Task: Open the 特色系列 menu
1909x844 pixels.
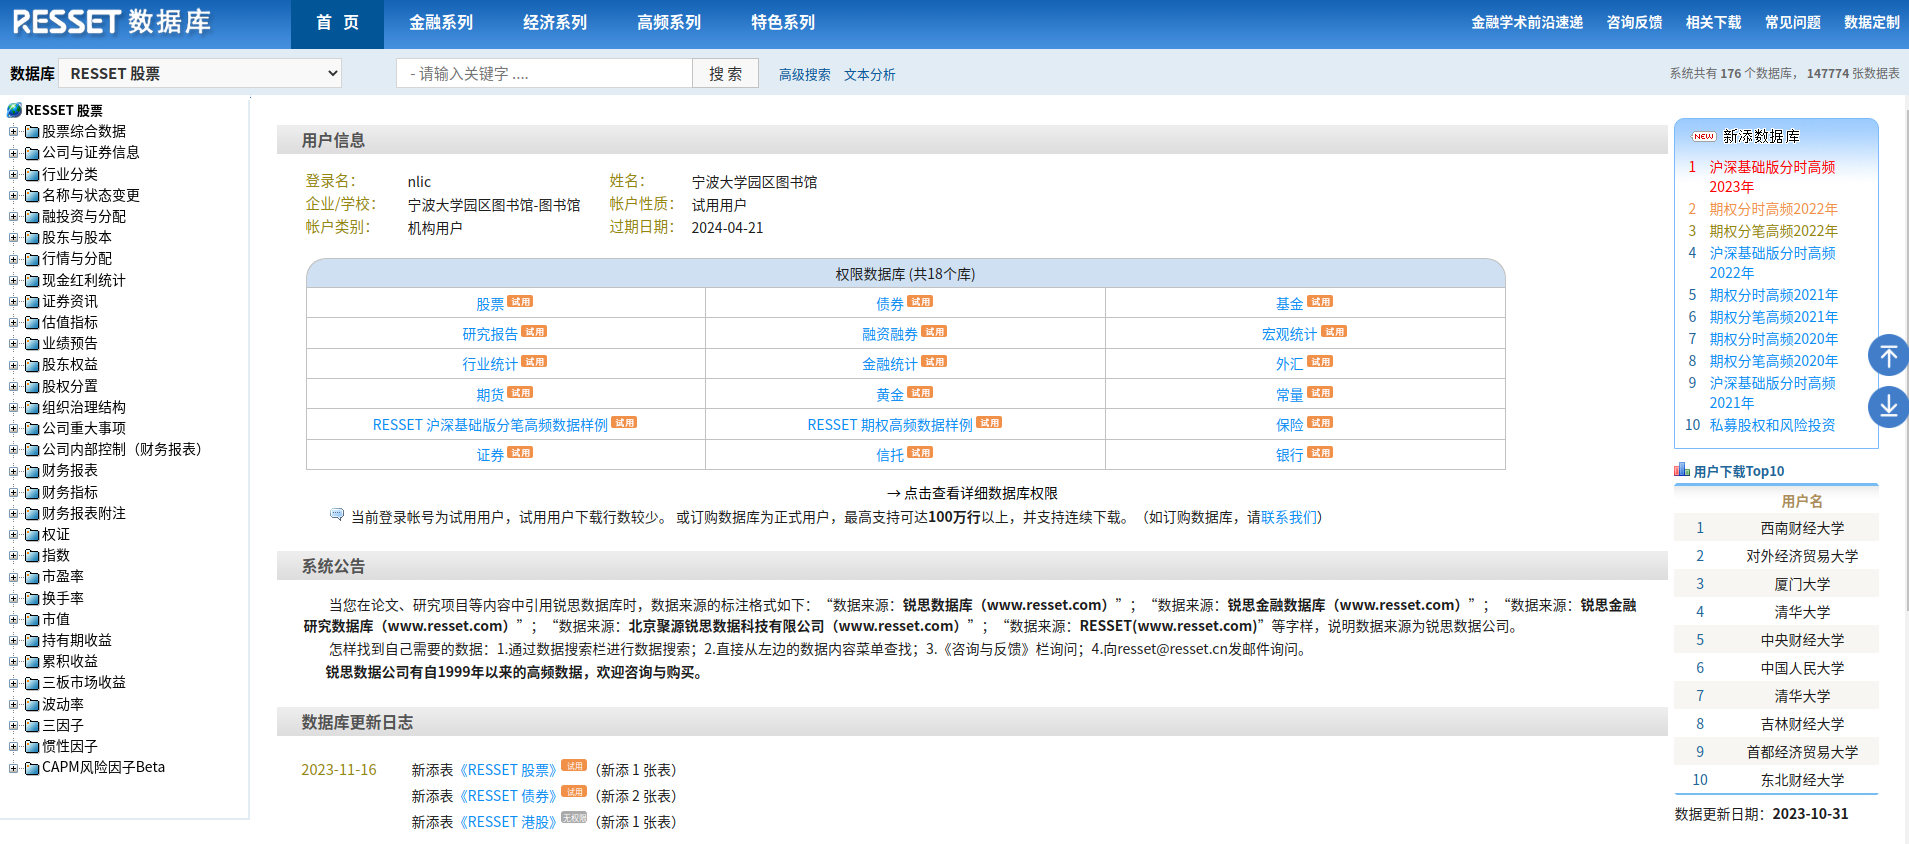Action: [x=783, y=23]
